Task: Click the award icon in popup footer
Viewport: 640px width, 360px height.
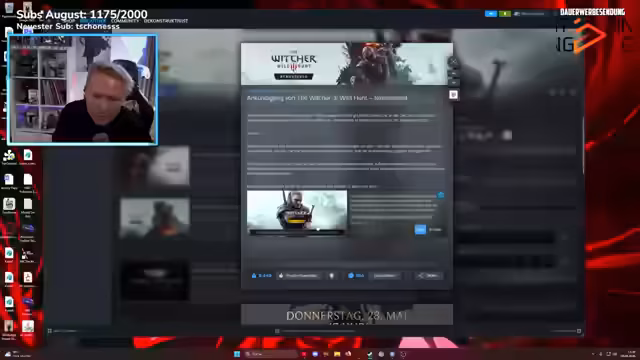Action: tap(332, 276)
